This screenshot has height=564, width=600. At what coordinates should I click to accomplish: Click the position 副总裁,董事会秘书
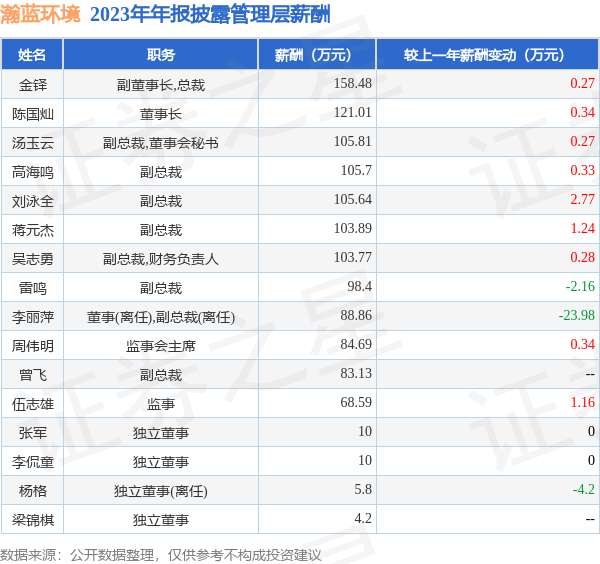pos(161,143)
